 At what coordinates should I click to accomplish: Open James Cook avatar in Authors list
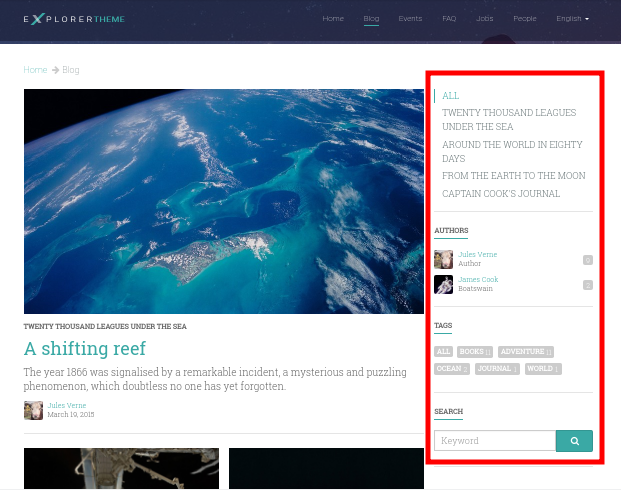point(443,284)
